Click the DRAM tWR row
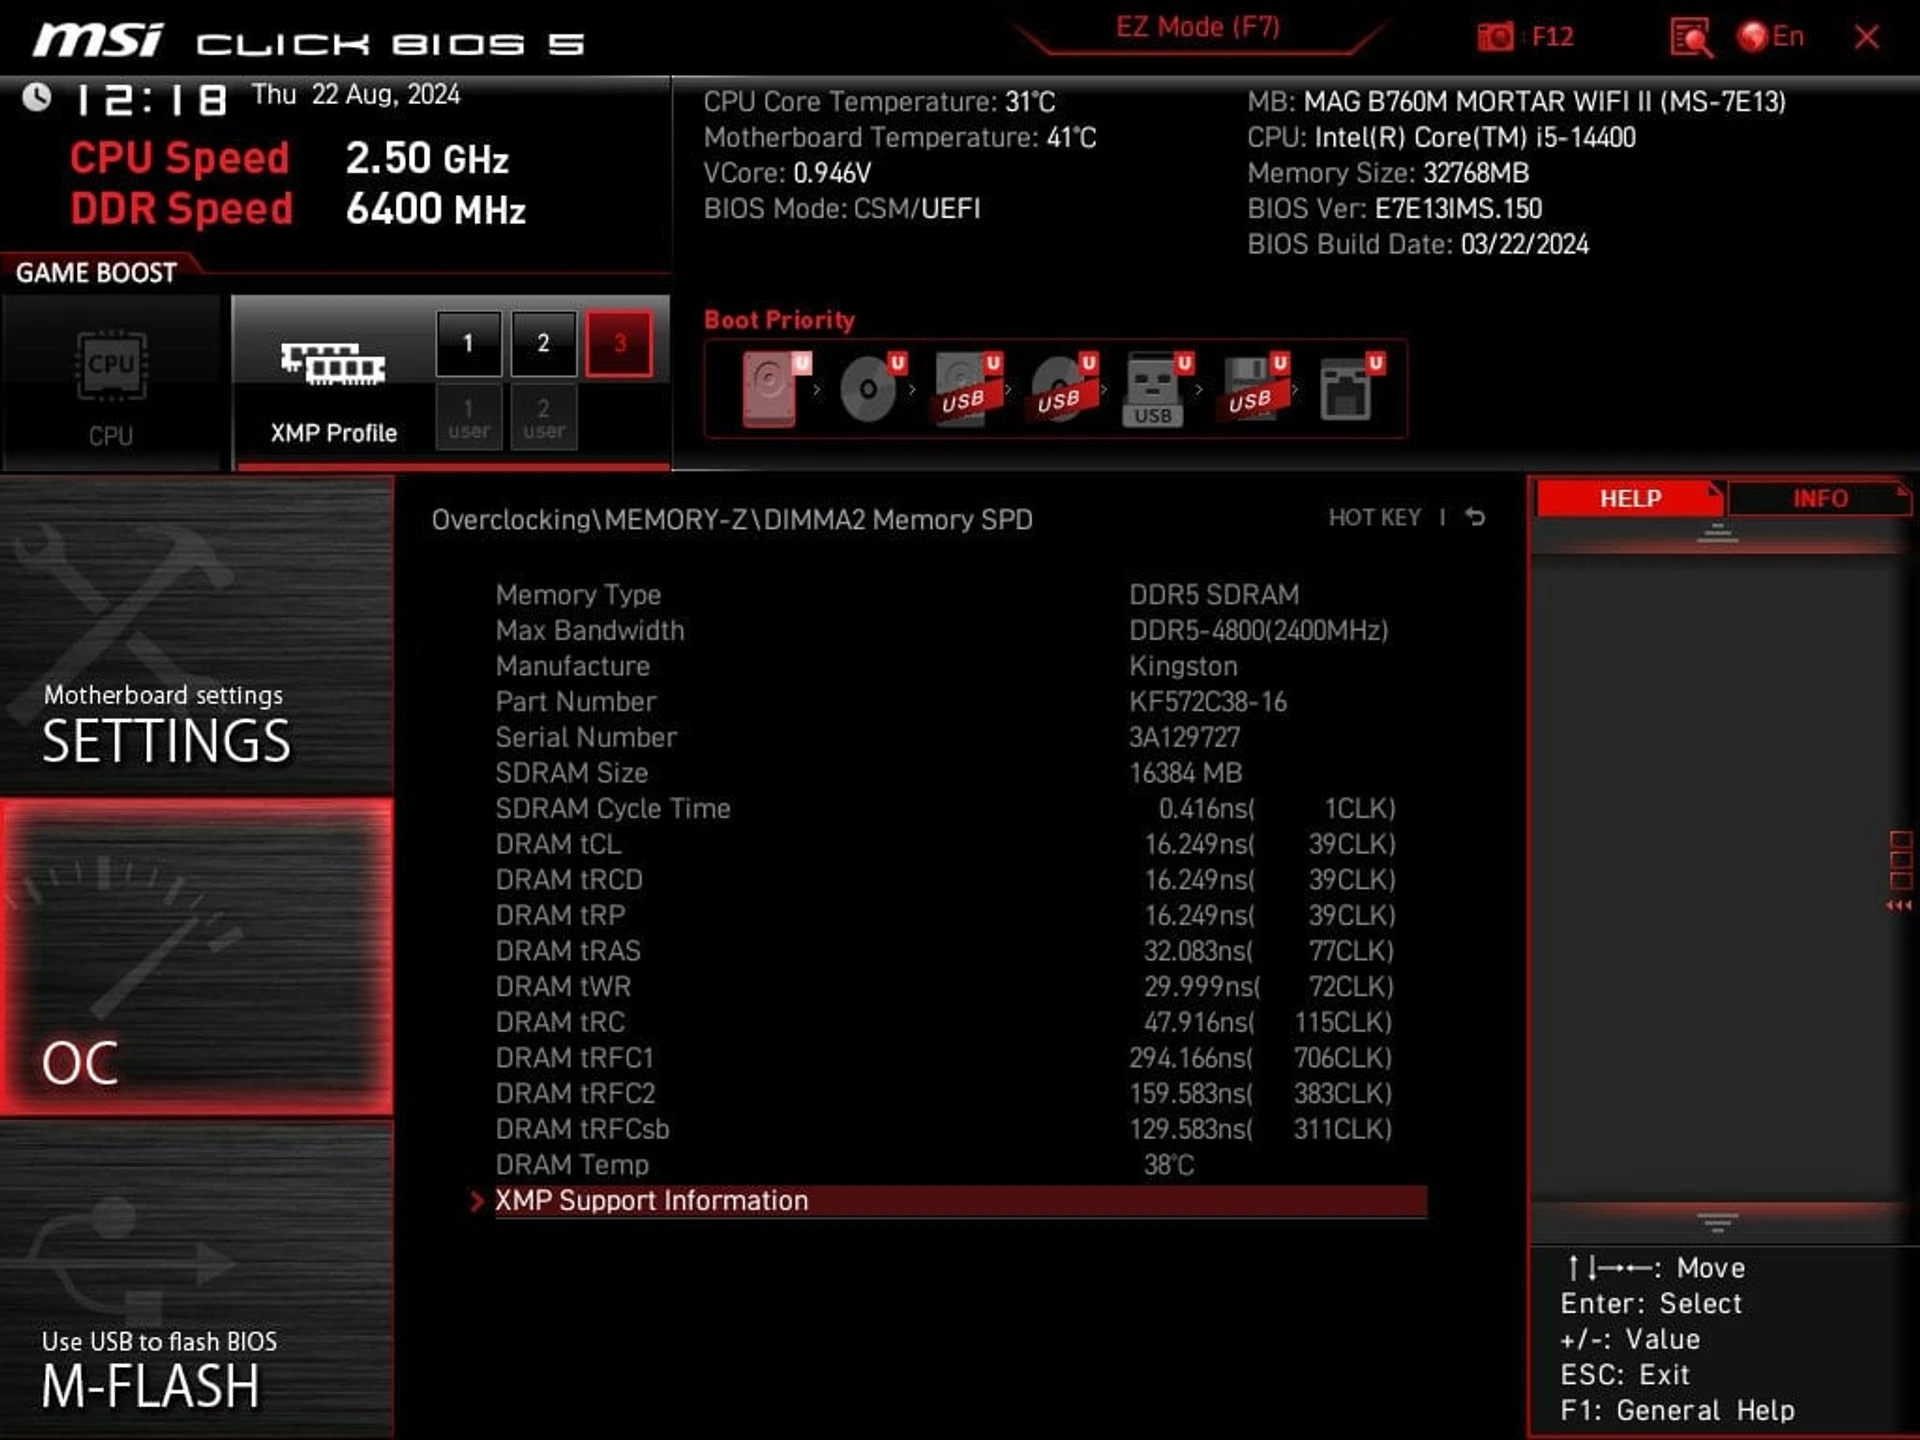 pos(960,987)
